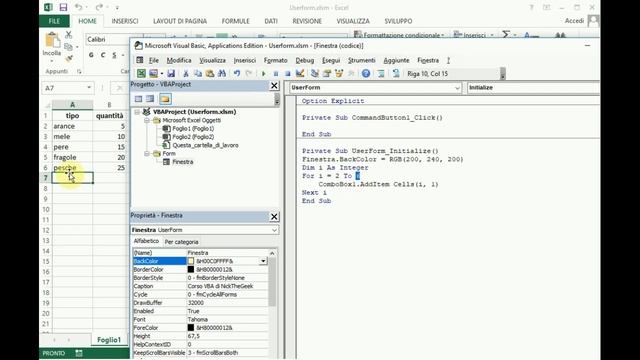Viewport: 640px width, 360px height.
Task: Open Excel FILE backstage tab
Action: click(x=54, y=21)
